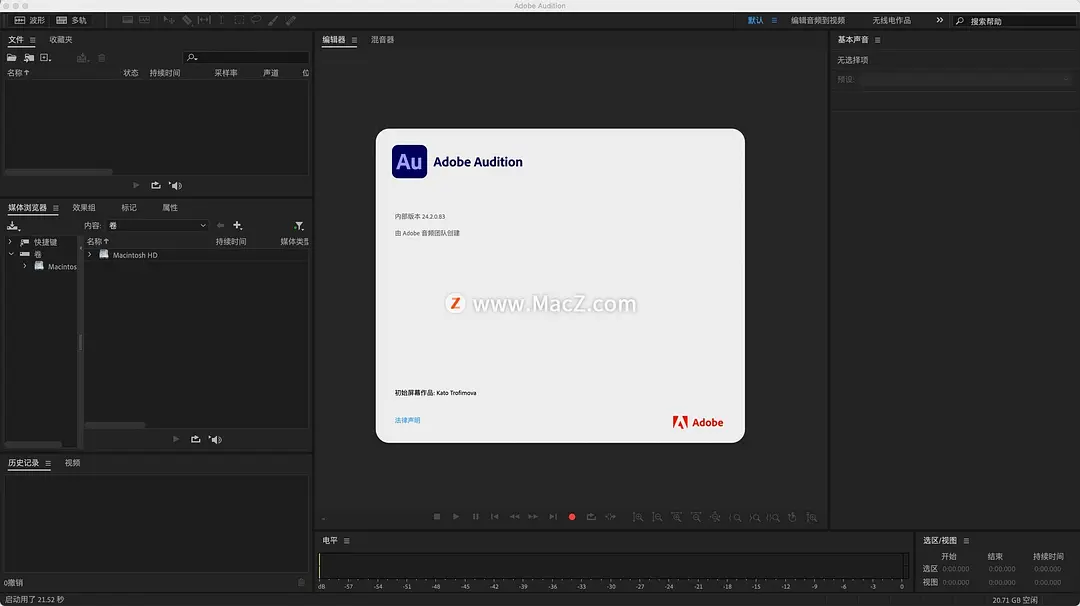Click the New File icon in Files panel

45,58
